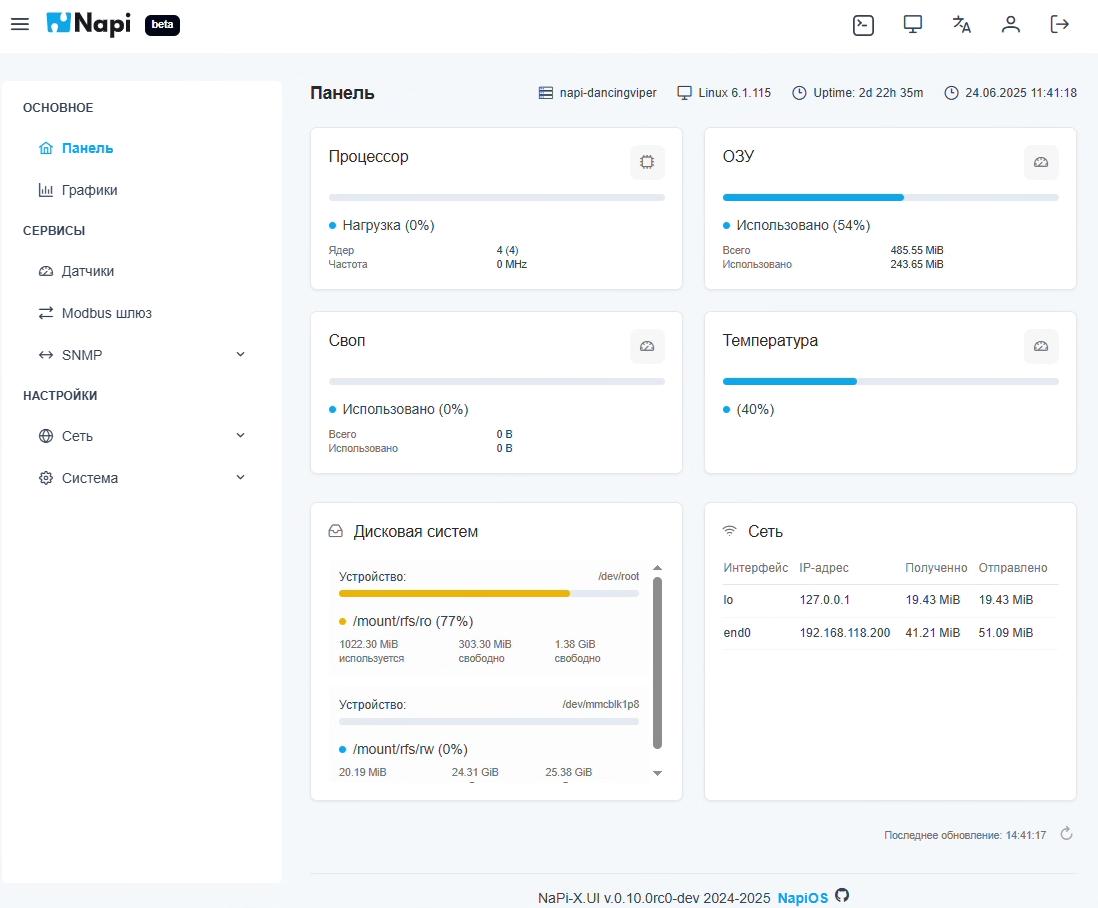Toggle the hamburger sidebar menu
Screen dimensions: 1098x908
pos(20,24)
